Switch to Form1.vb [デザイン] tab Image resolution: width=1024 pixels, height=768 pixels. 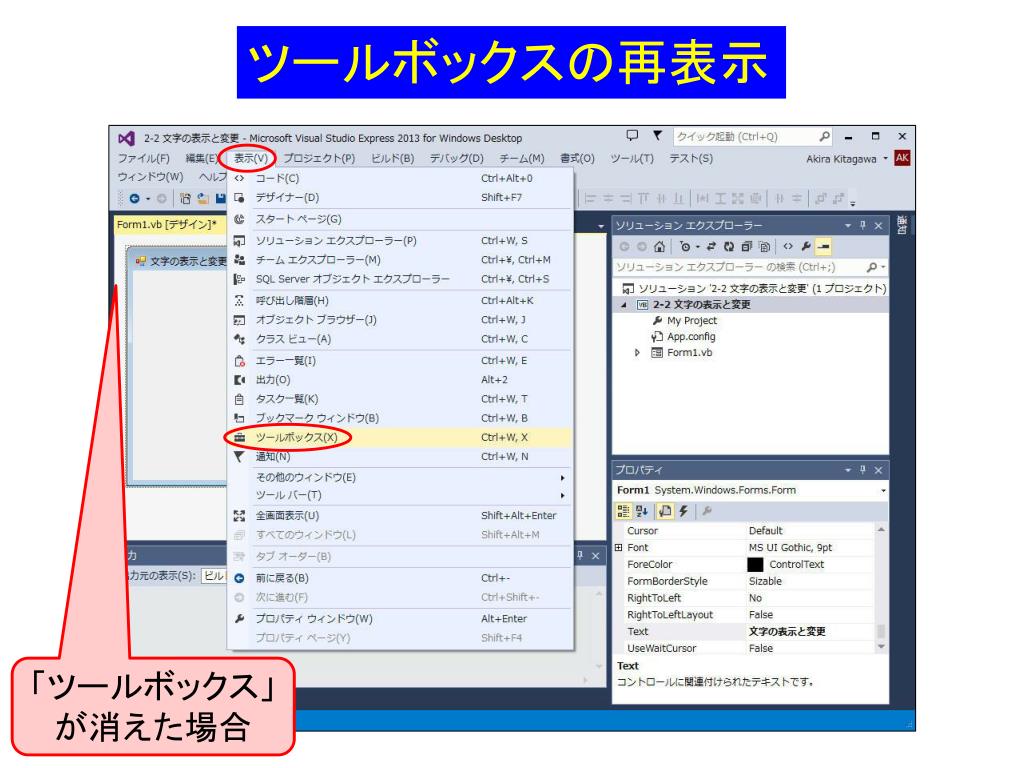168,225
